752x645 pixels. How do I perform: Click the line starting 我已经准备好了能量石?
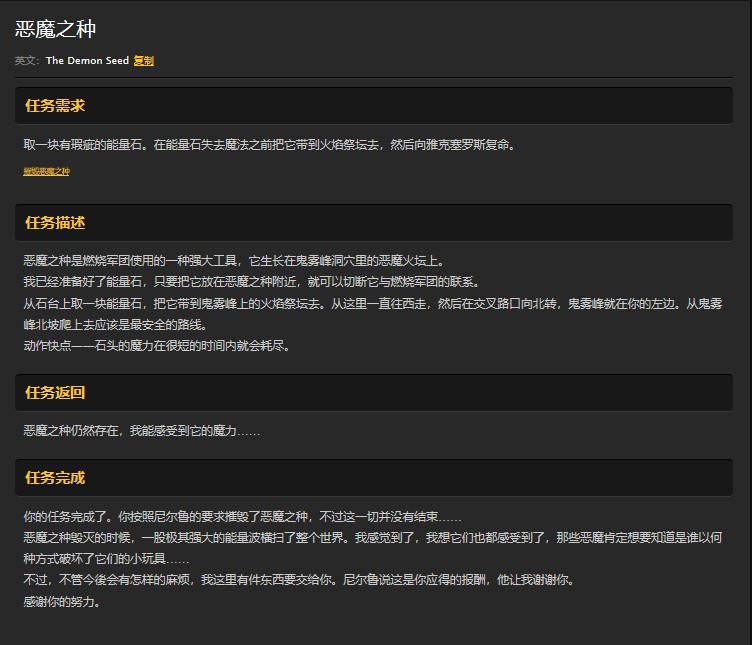tap(251, 282)
